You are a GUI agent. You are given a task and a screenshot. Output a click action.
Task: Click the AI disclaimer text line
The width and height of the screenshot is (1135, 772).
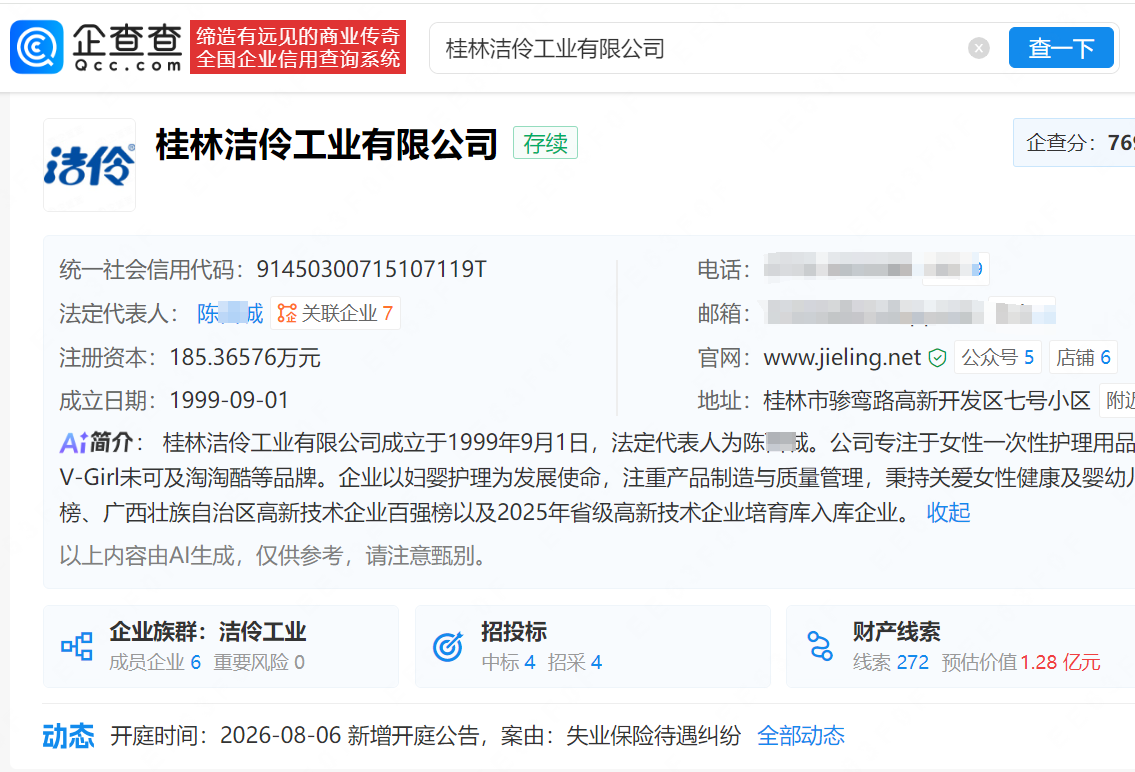click(x=272, y=556)
